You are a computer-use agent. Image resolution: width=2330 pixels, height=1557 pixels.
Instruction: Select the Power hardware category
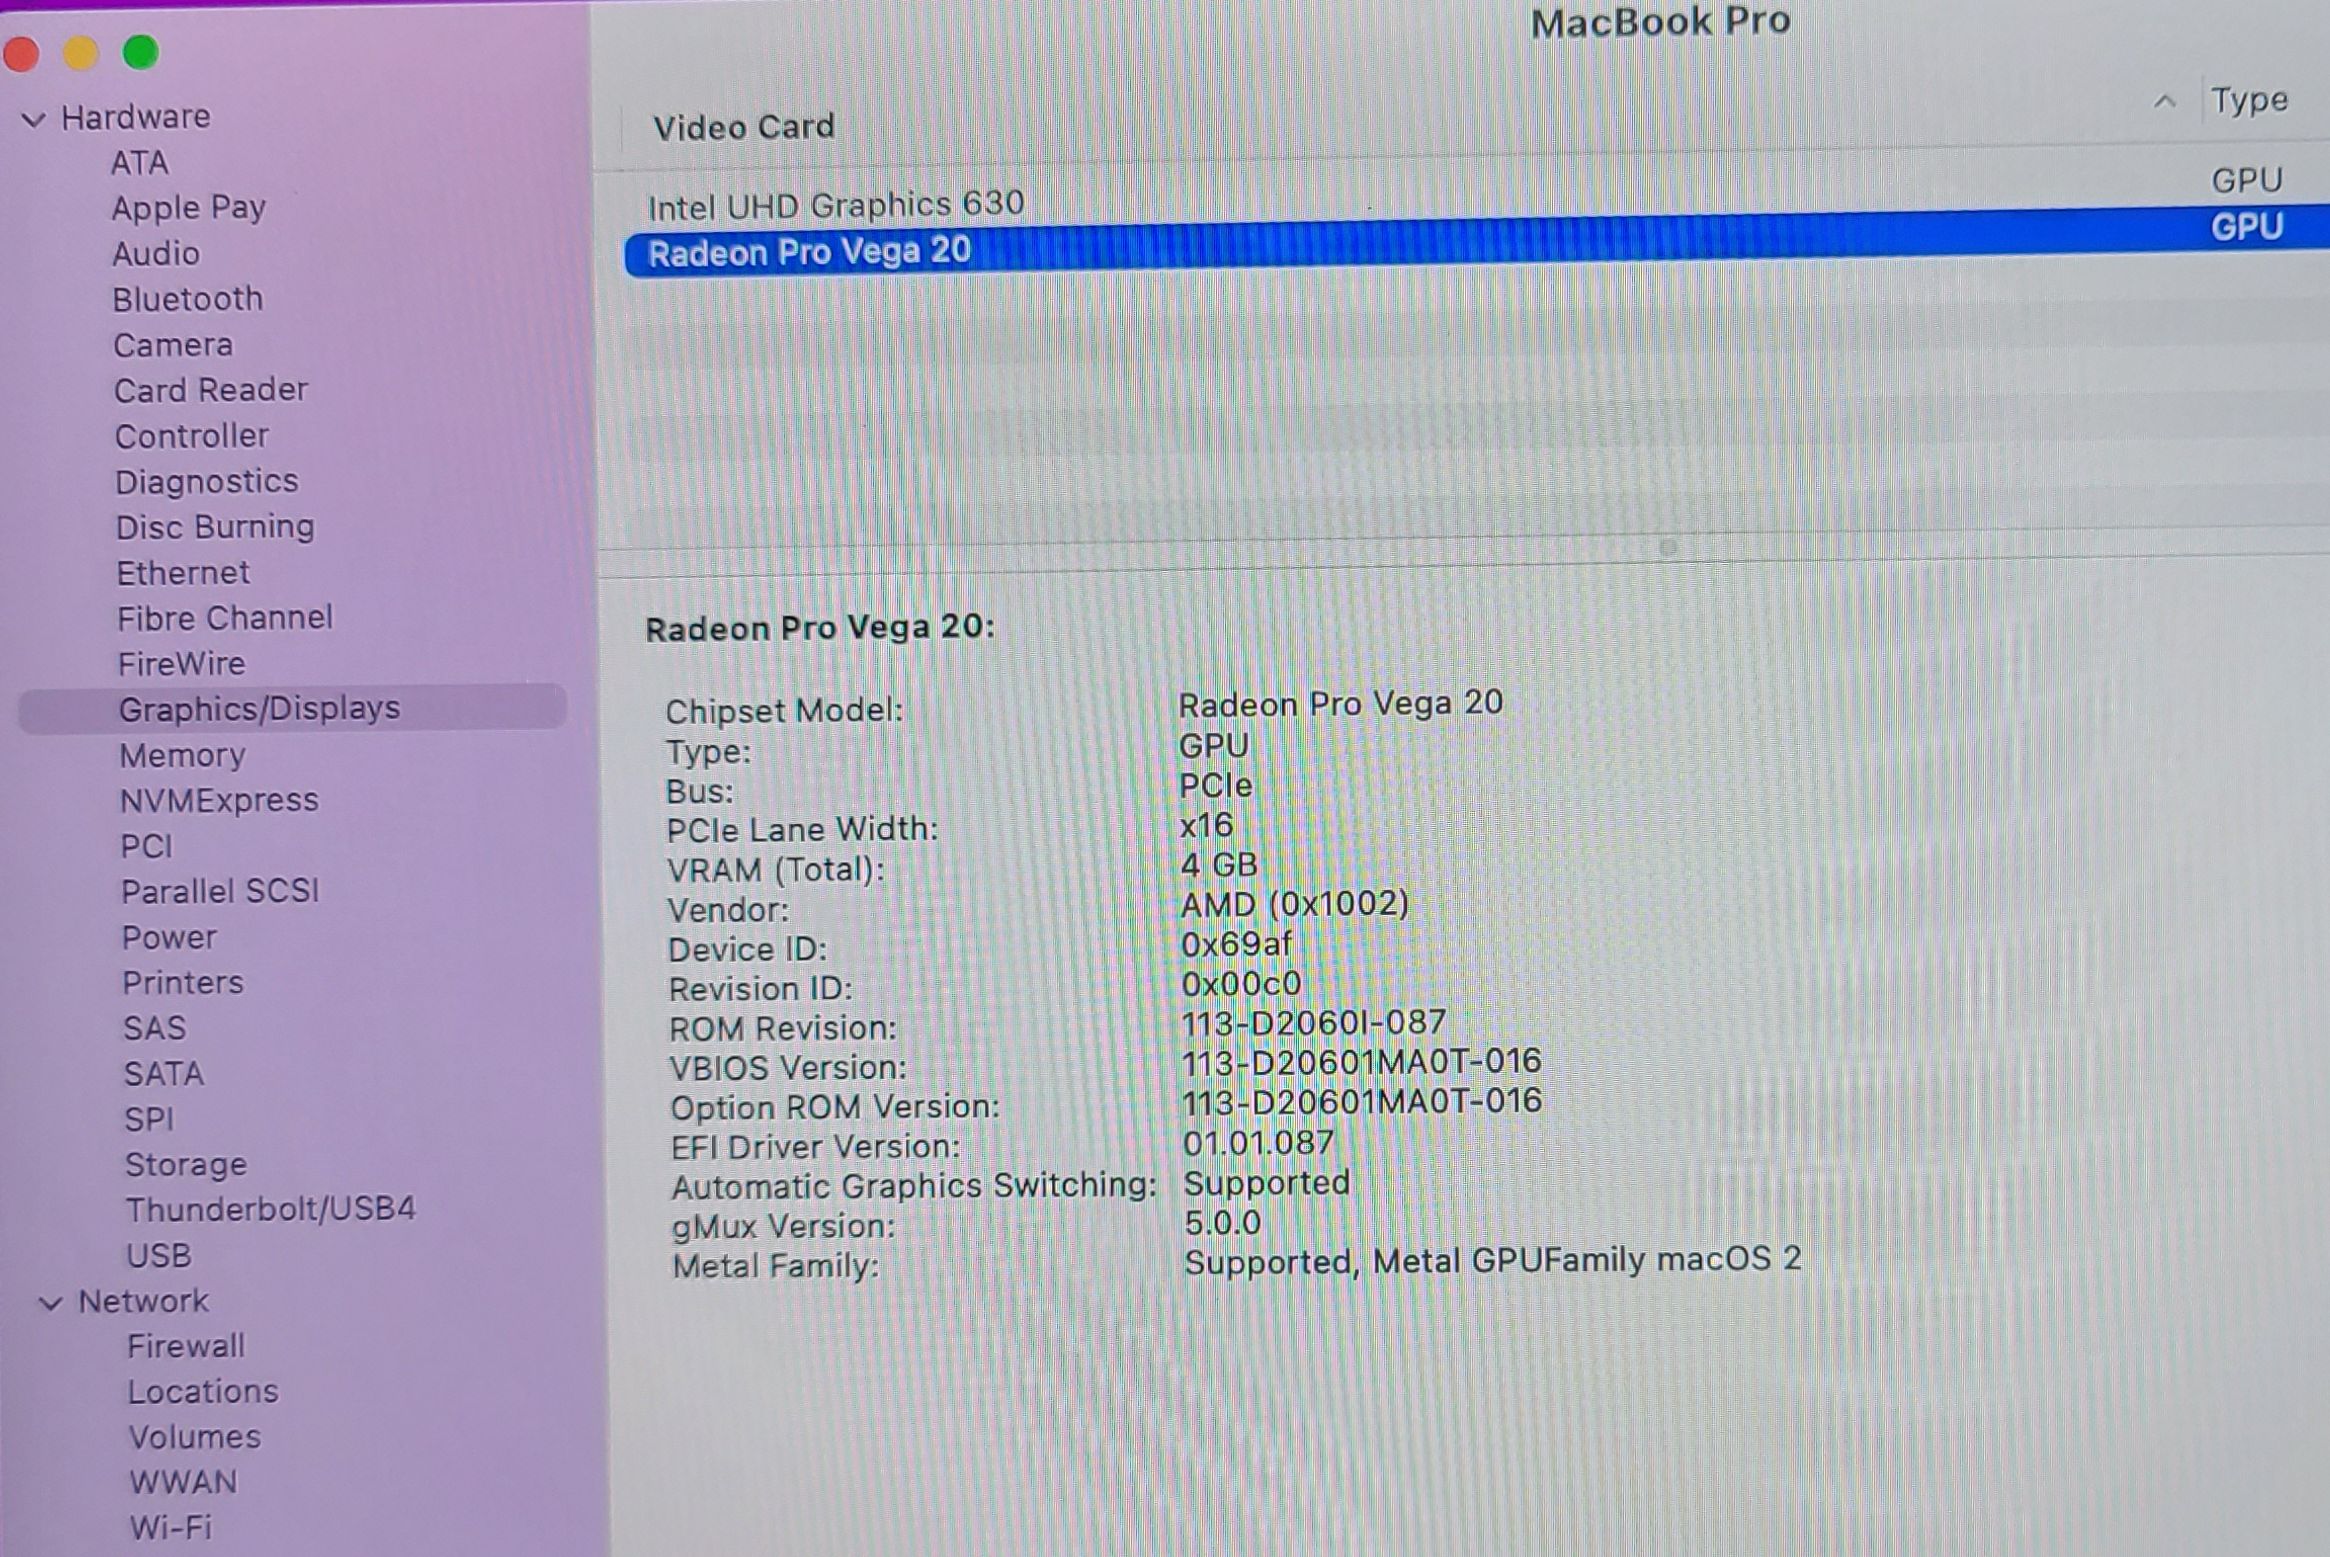(x=169, y=937)
